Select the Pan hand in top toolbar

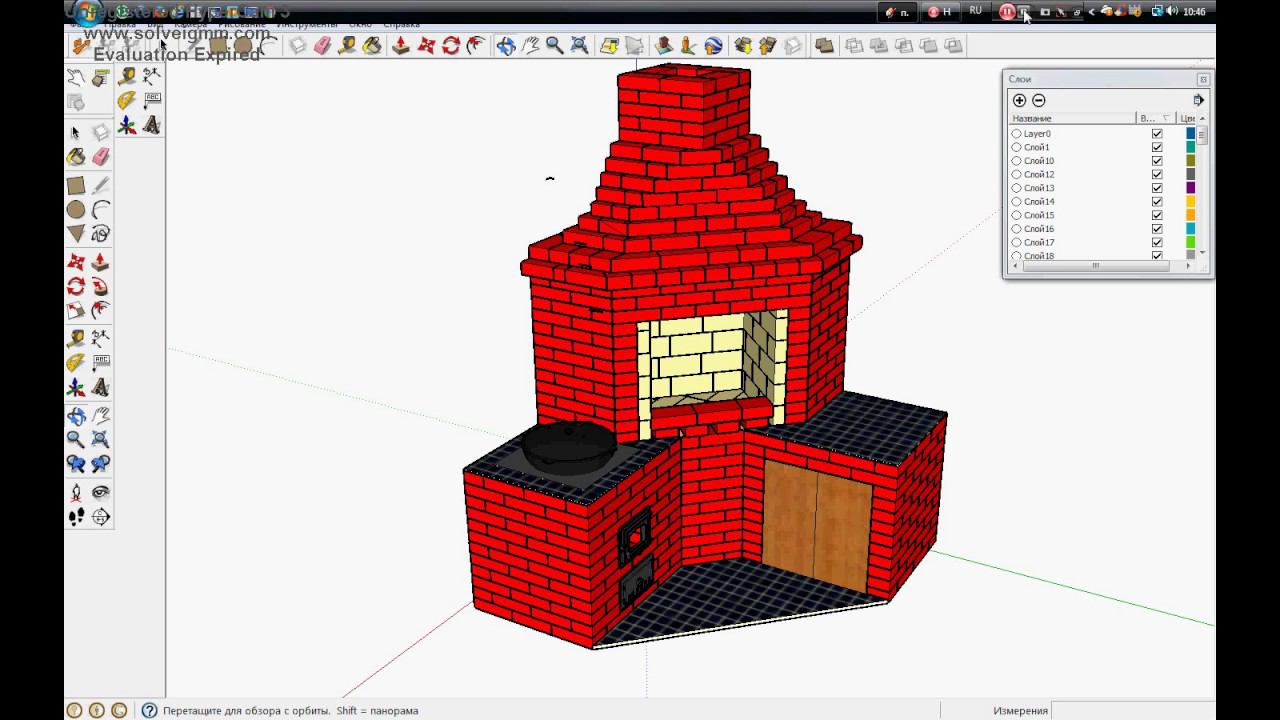[x=530, y=45]
